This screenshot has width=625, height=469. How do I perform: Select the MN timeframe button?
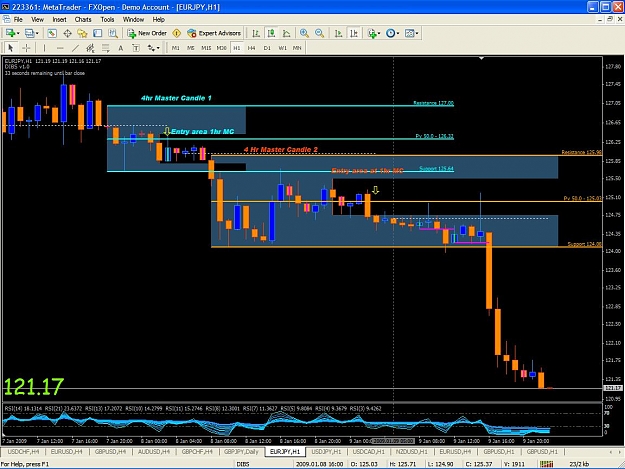coord(297,48)
